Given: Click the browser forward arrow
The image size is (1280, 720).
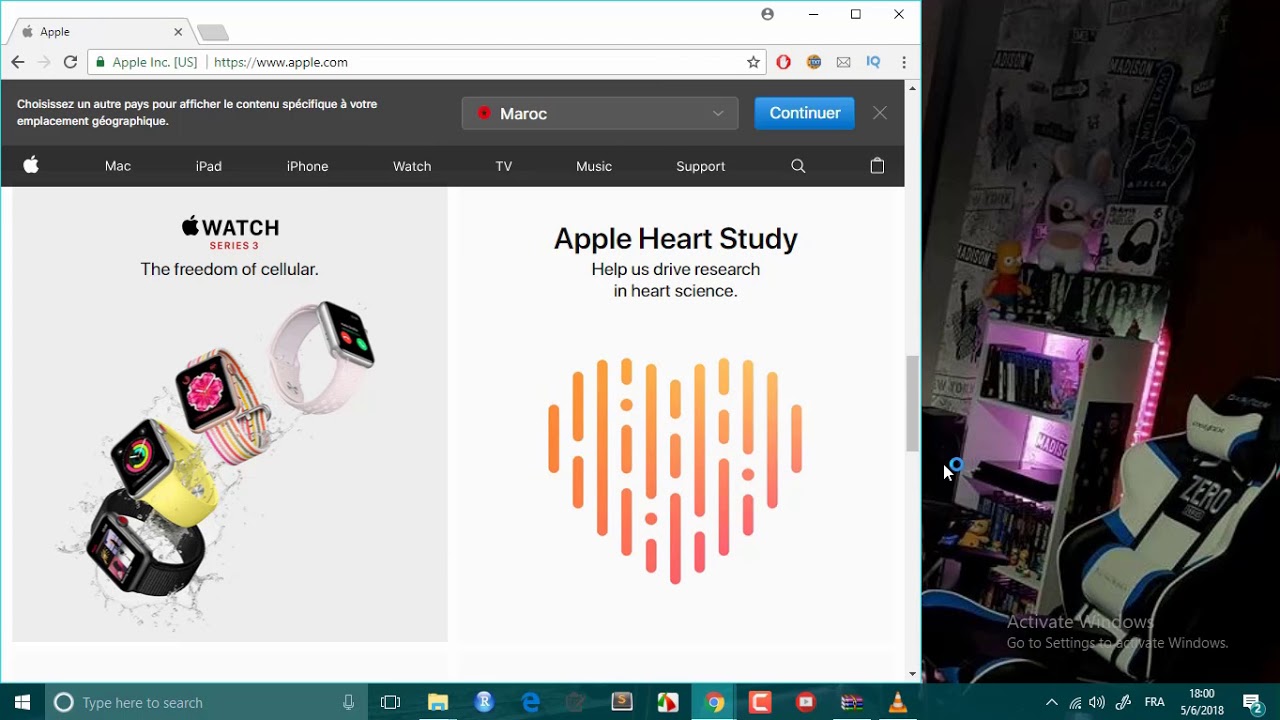Looking at the screenshot, I should (x=43, y=62).
